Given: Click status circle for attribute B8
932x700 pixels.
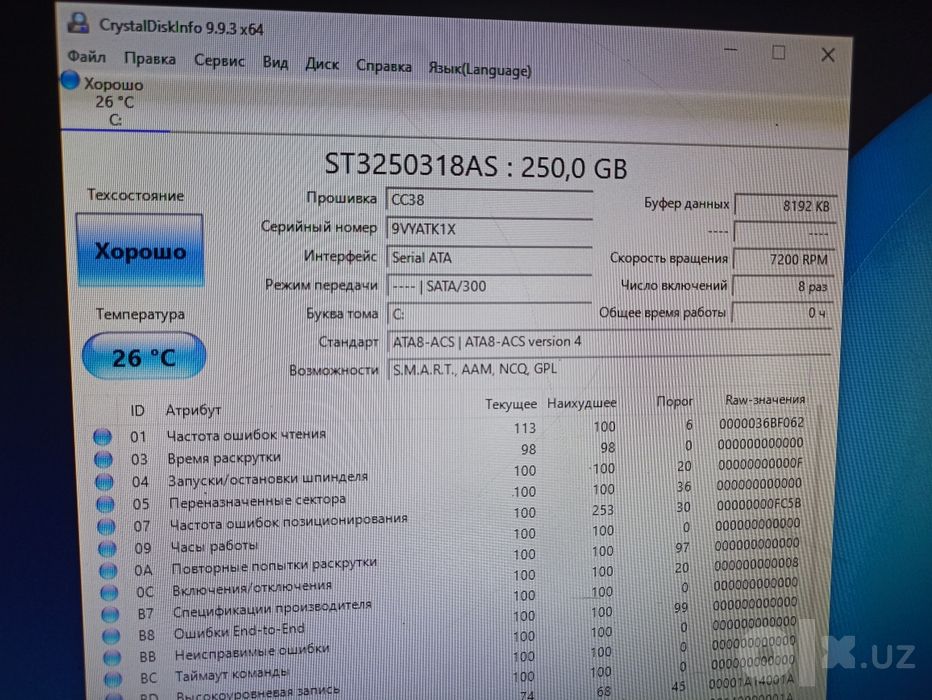Looking at the screenshot, I should click(x=111, y=636).
